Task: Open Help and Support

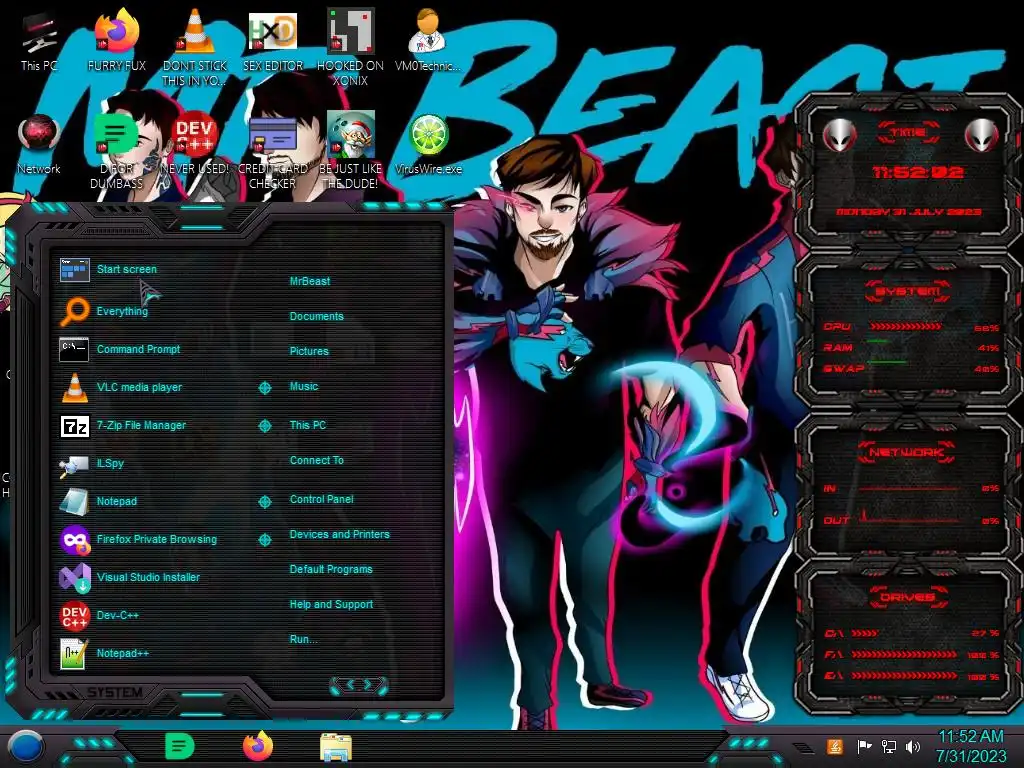Action: tap(331, 605)
